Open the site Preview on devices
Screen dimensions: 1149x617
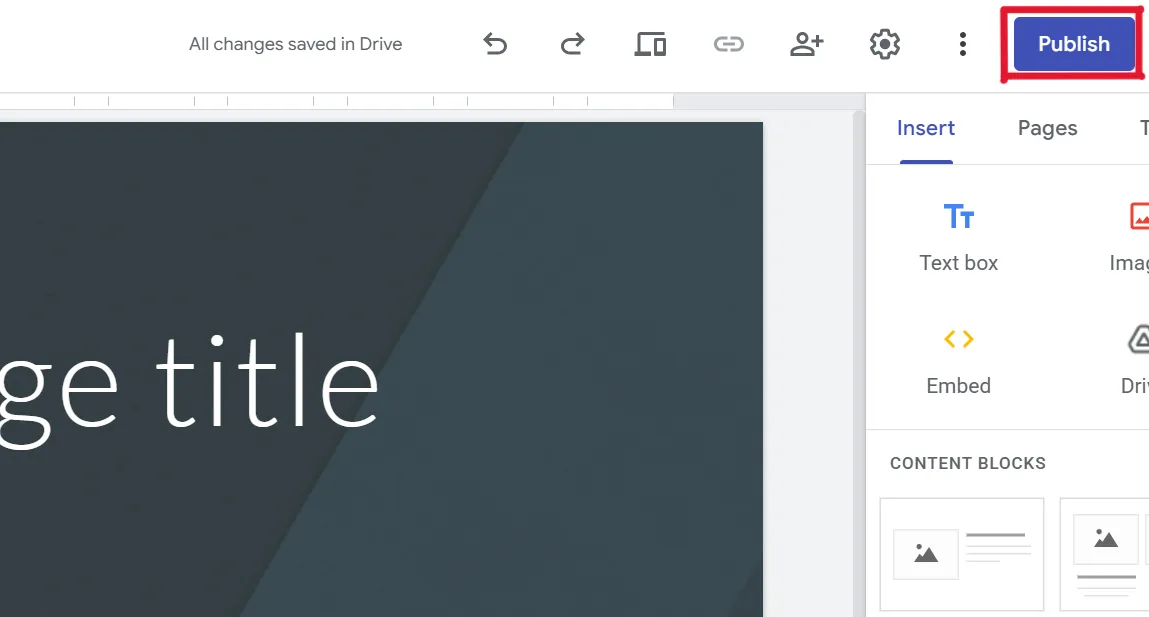(650, 44)
